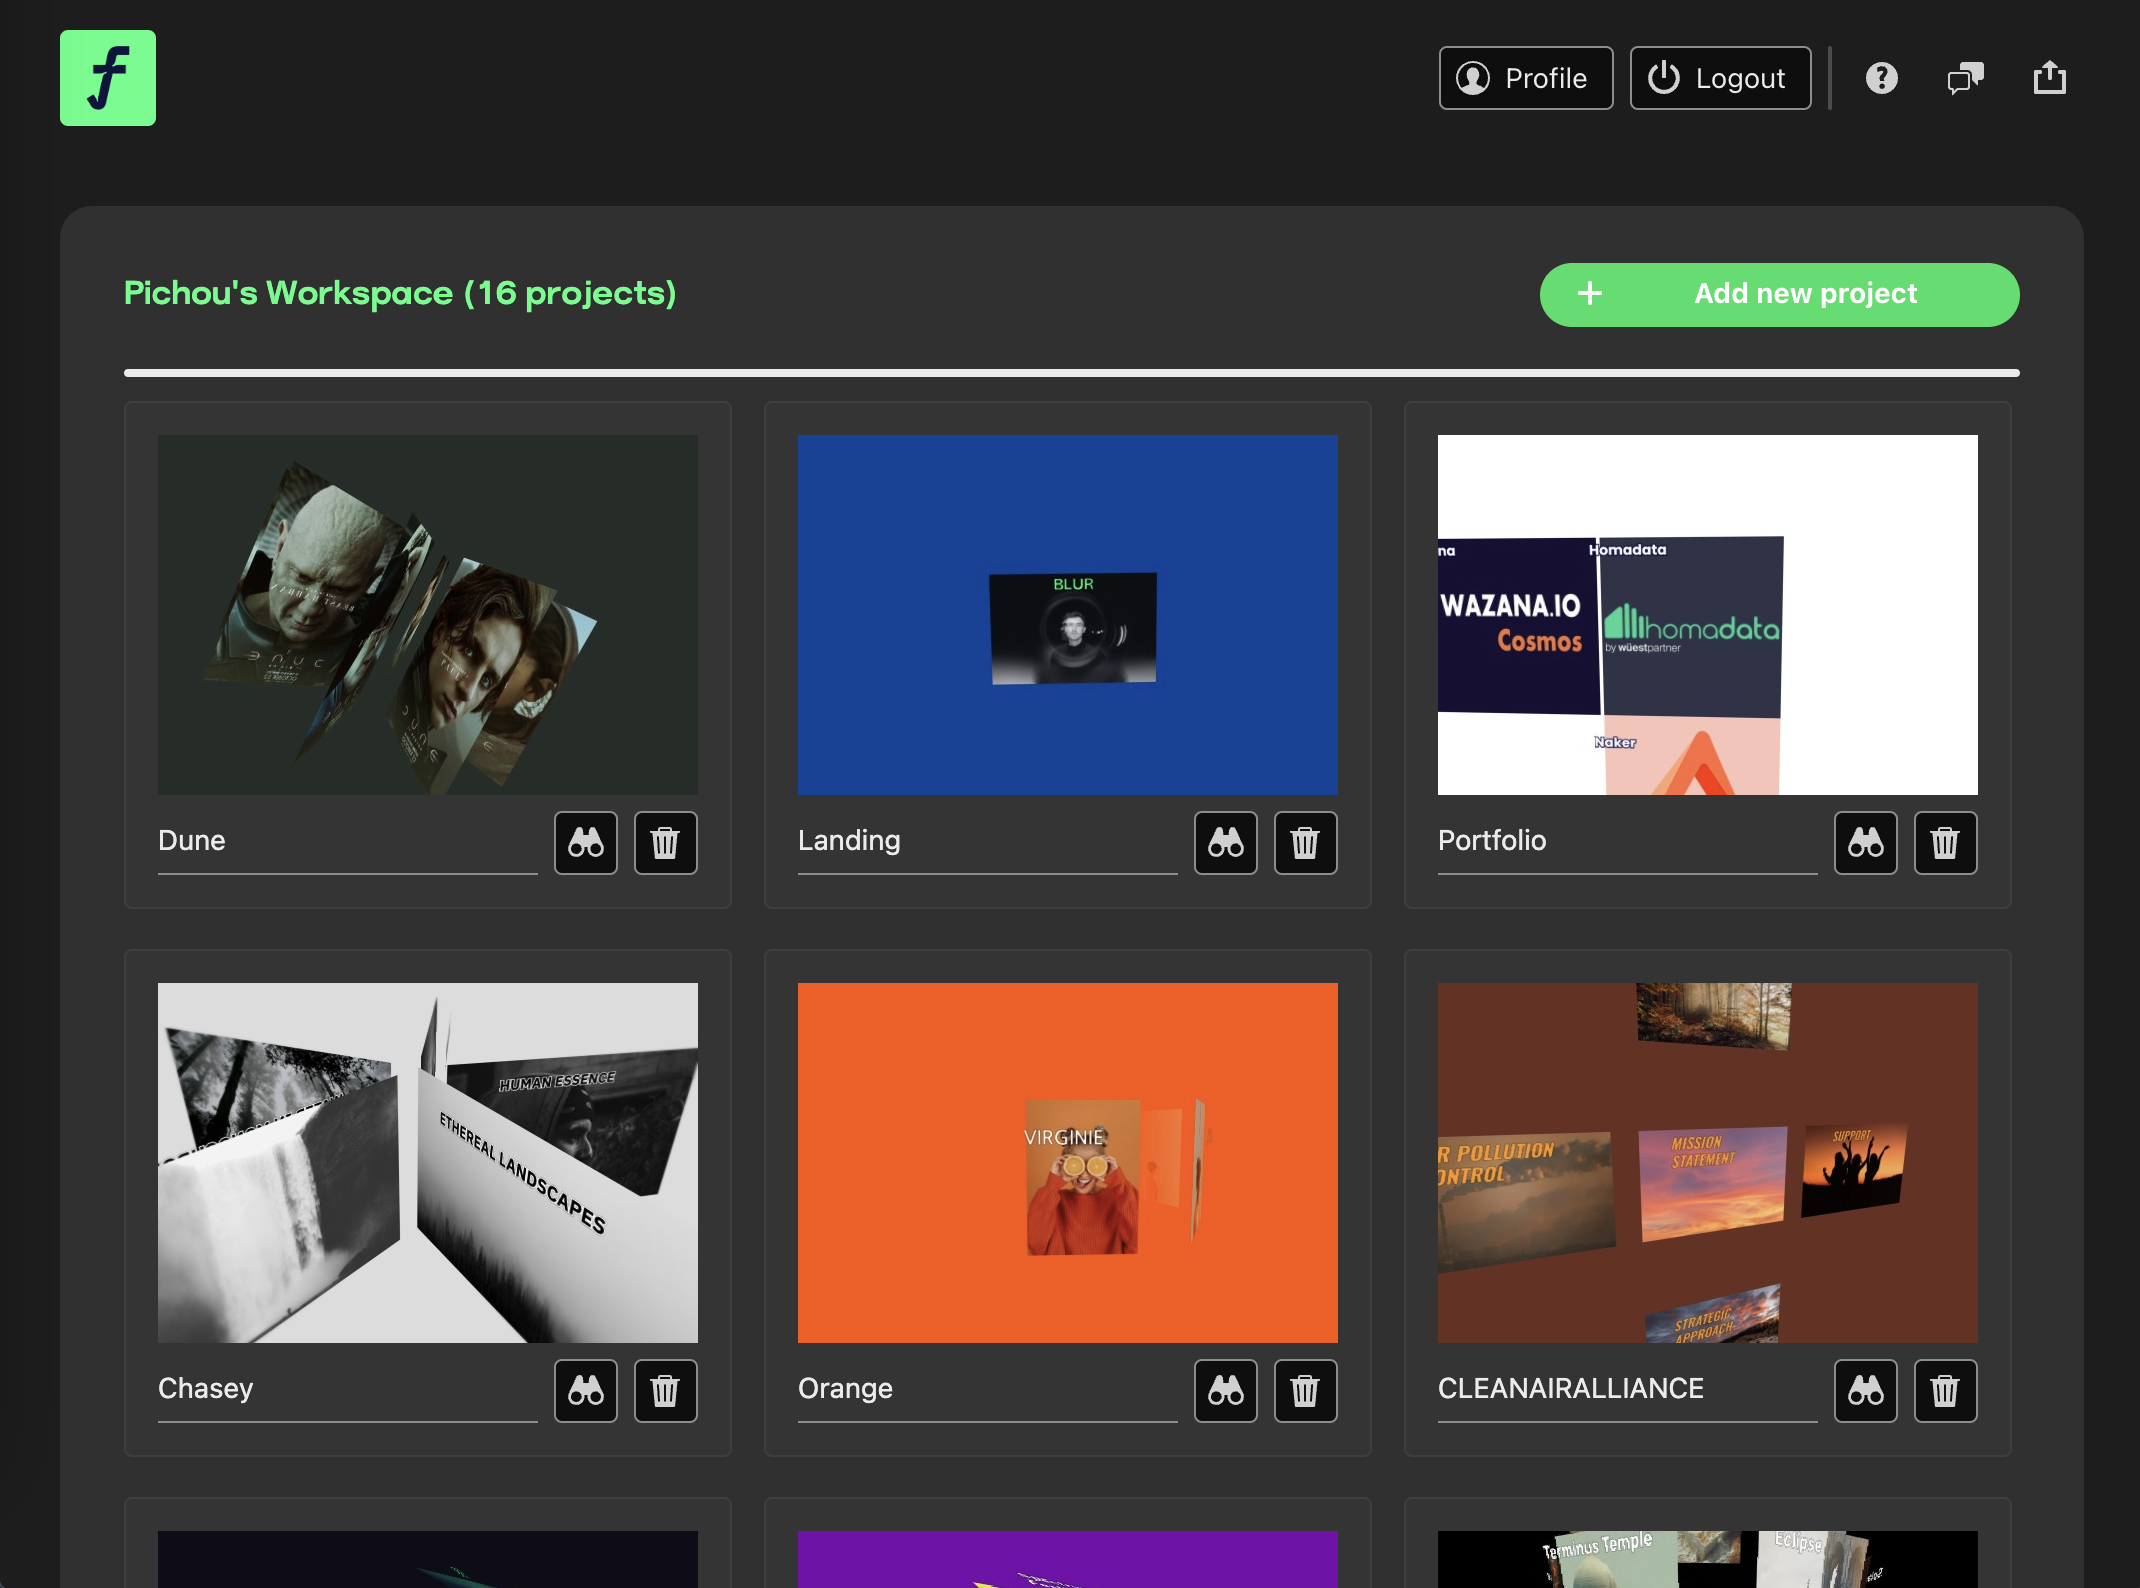Open Profile settings page
This screenshot has height=1588, width=2140.
(x=1525, y=78)
